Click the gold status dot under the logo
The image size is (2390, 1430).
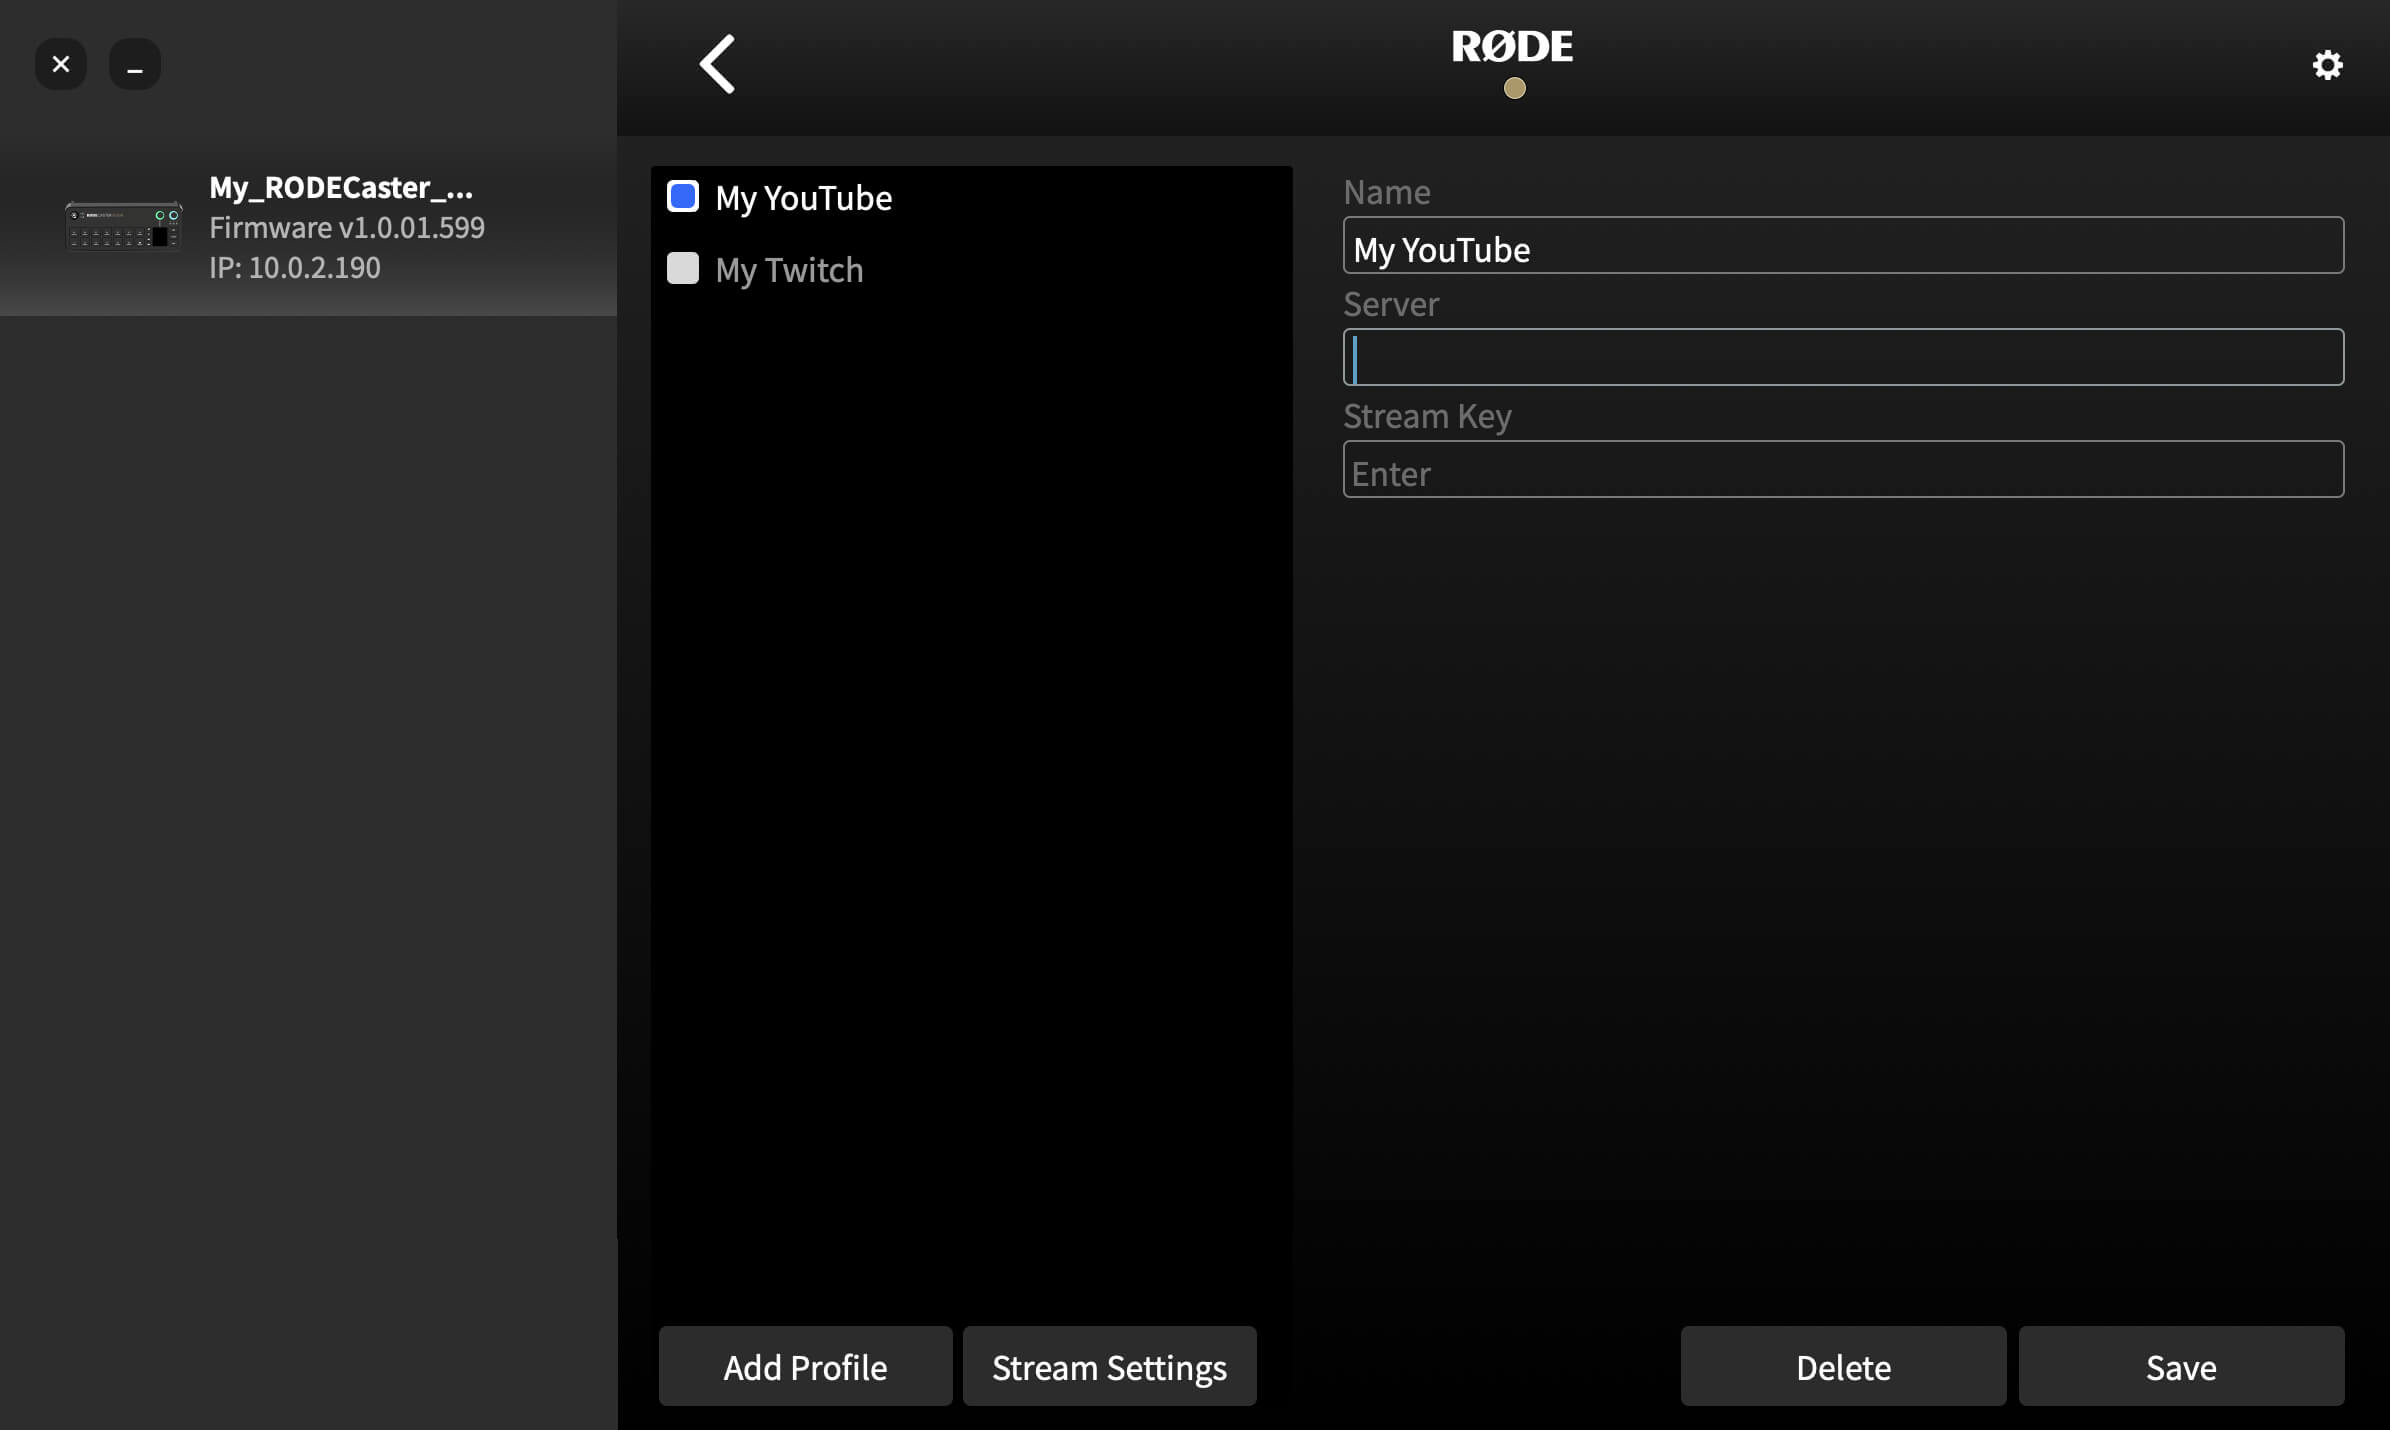[1513, 88]
